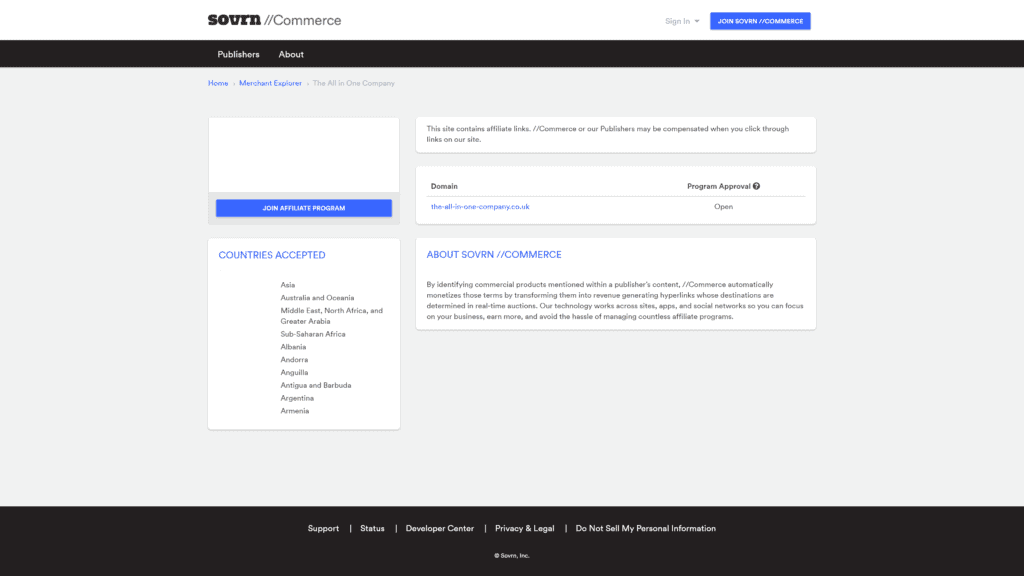1024x576 pixels.
Task: Select Antigua and Barbuda entry
Action: click(316, 385)
